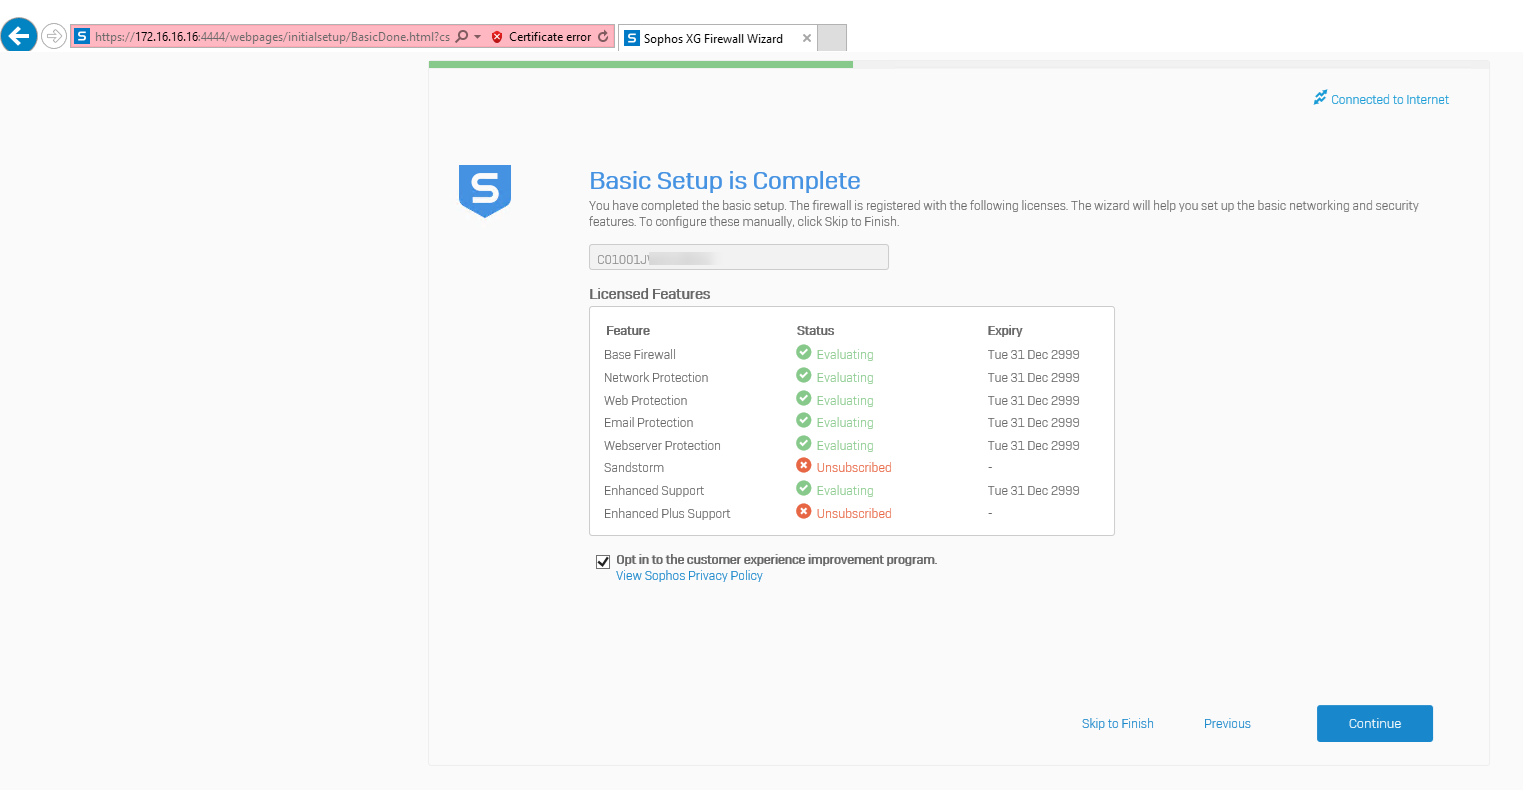This screenshot has width=1523, height=790.
Task: Click the green check for Email Protection
Action: pyautogui.click(x=803, y=420)
